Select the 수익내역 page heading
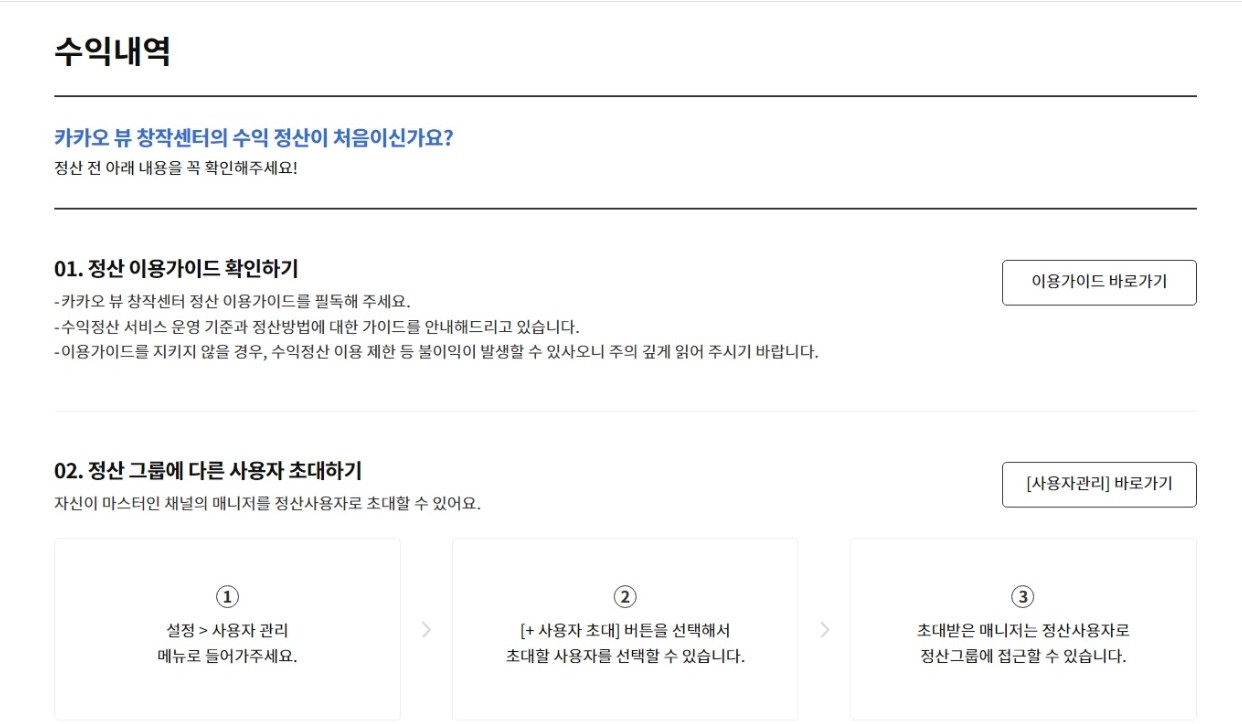 point(112,50)
